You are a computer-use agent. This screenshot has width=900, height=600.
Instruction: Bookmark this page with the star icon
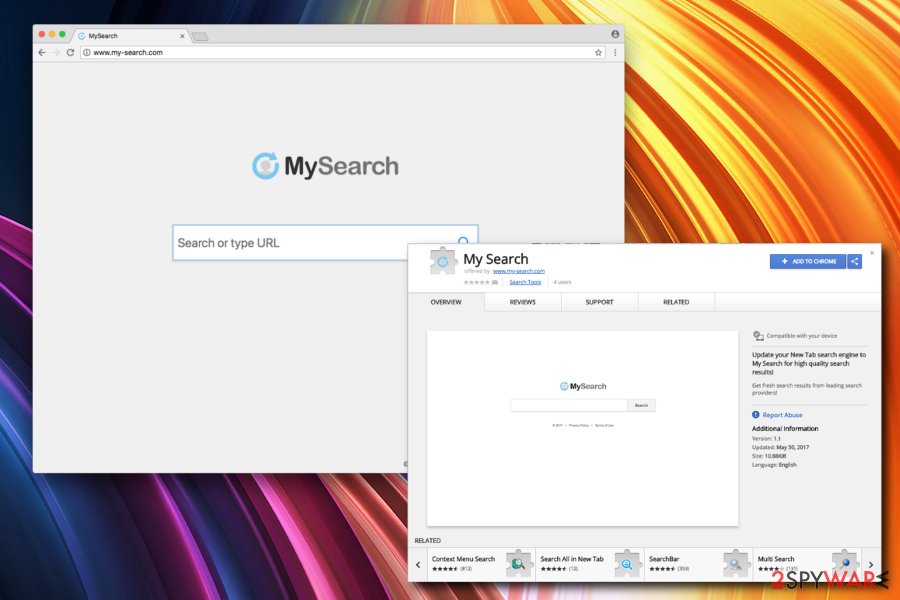point(598,52)
